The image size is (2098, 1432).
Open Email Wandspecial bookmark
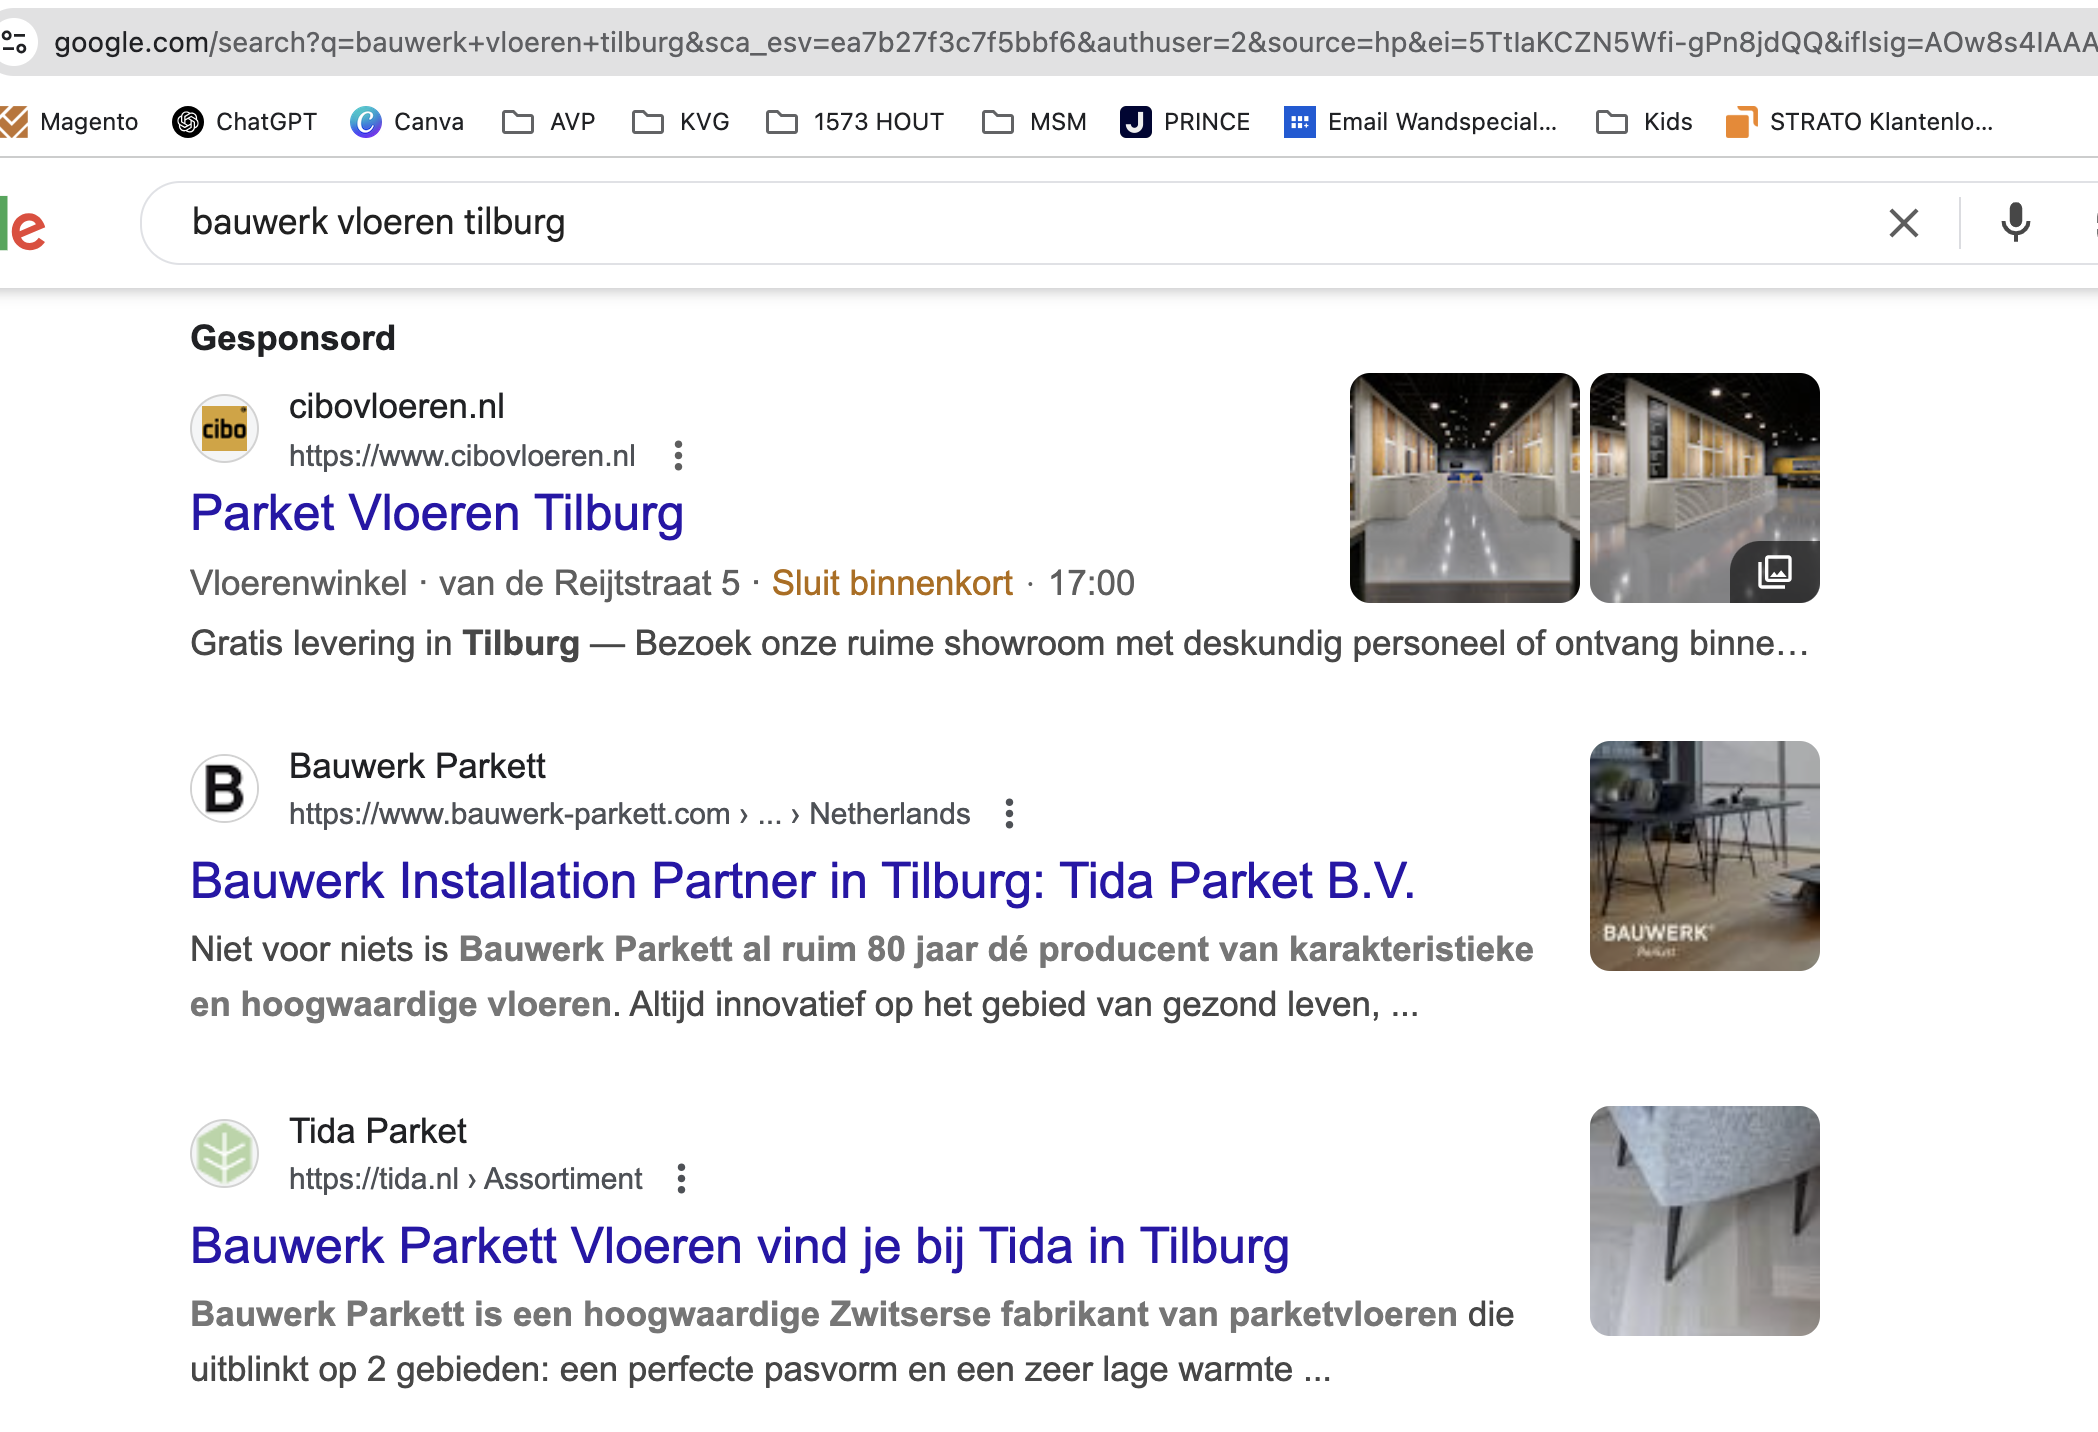pos(1420,122)
